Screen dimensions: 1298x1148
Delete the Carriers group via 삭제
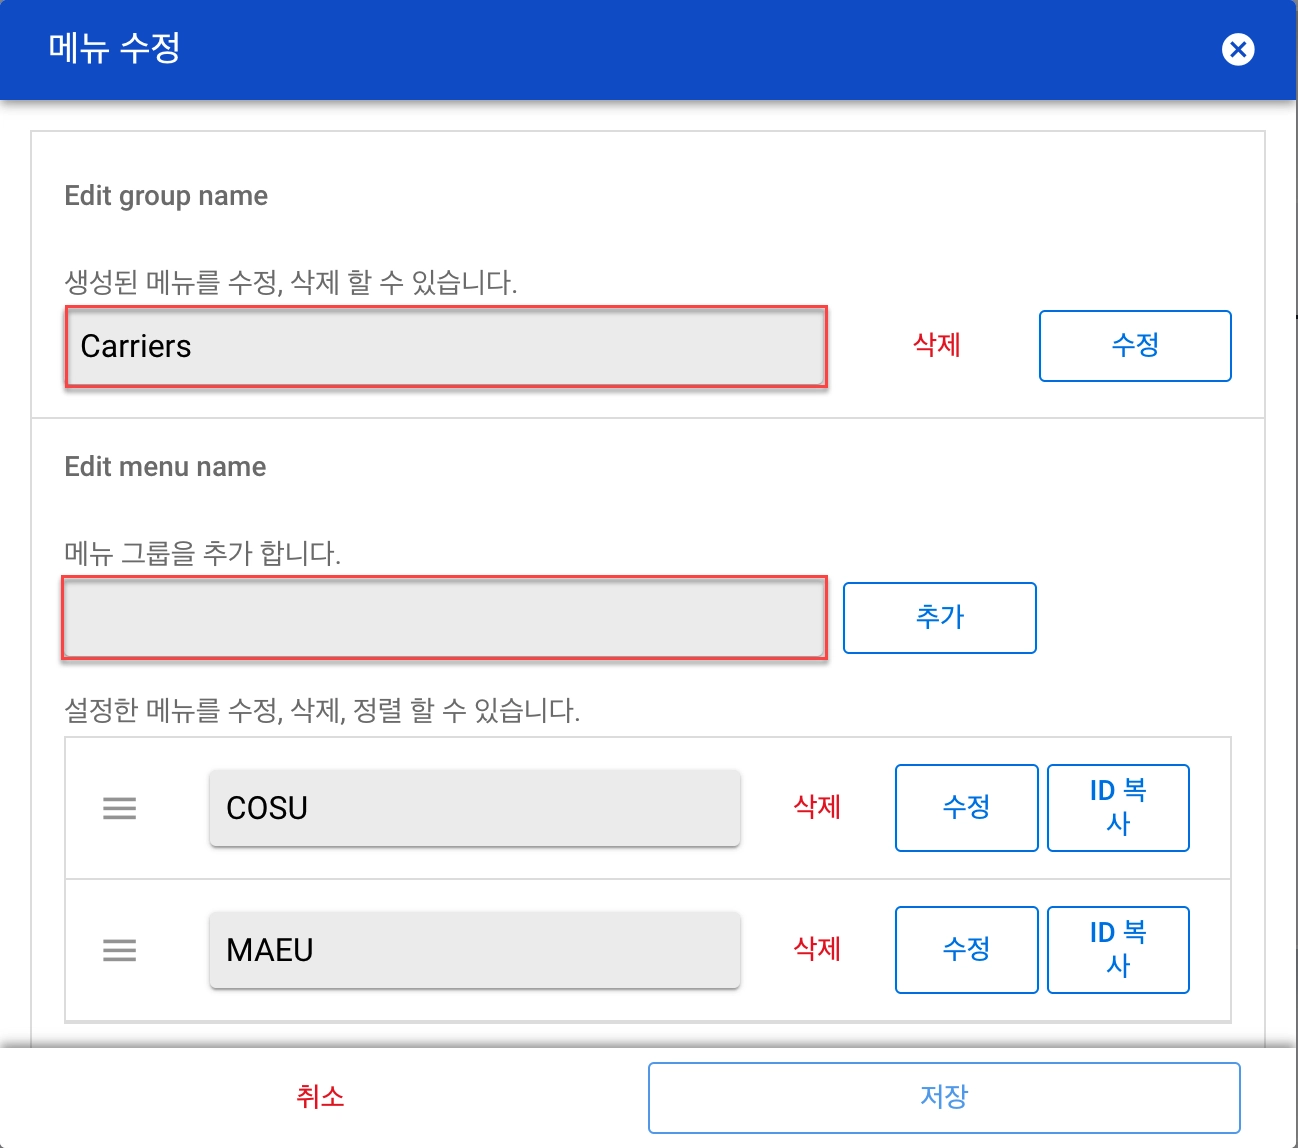pos(936,346)
